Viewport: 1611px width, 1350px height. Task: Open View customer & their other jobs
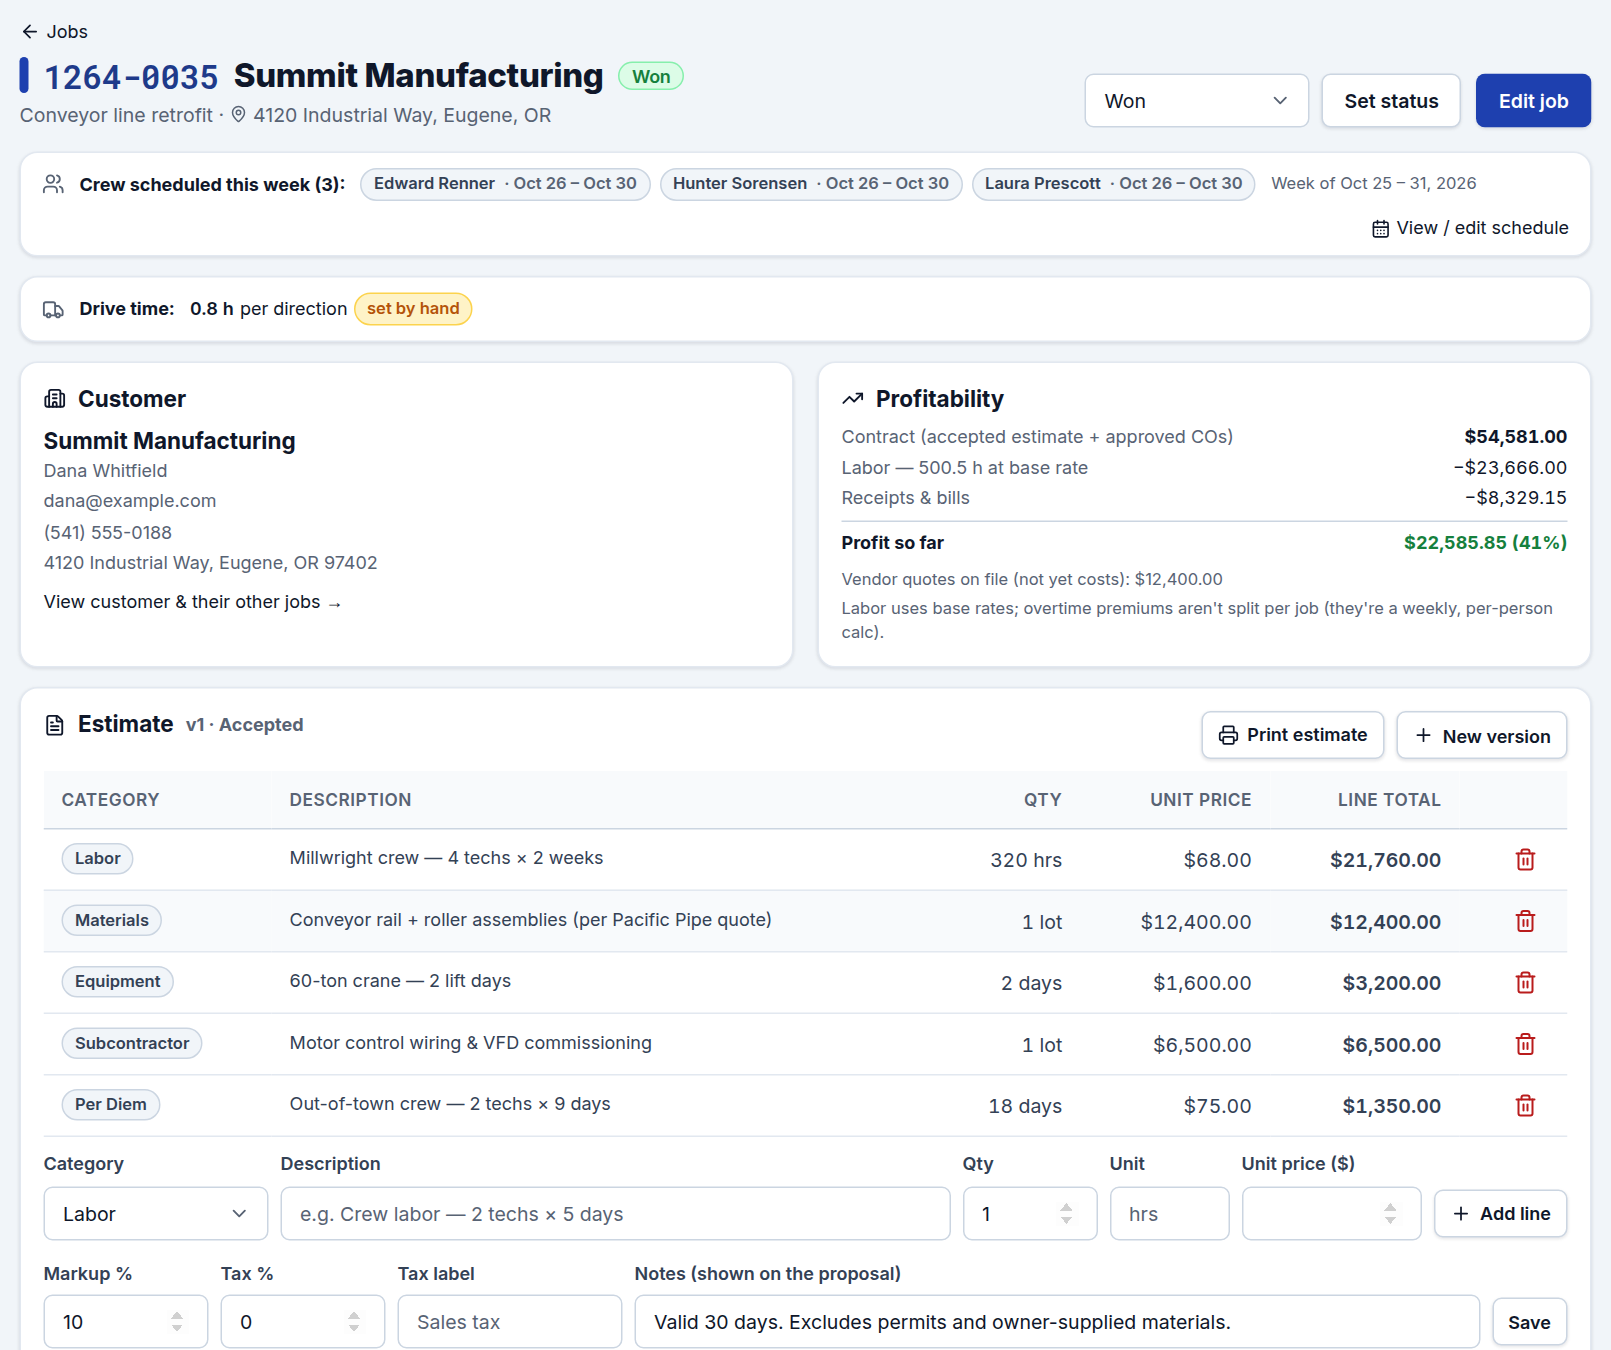click(x=193, y=602)
